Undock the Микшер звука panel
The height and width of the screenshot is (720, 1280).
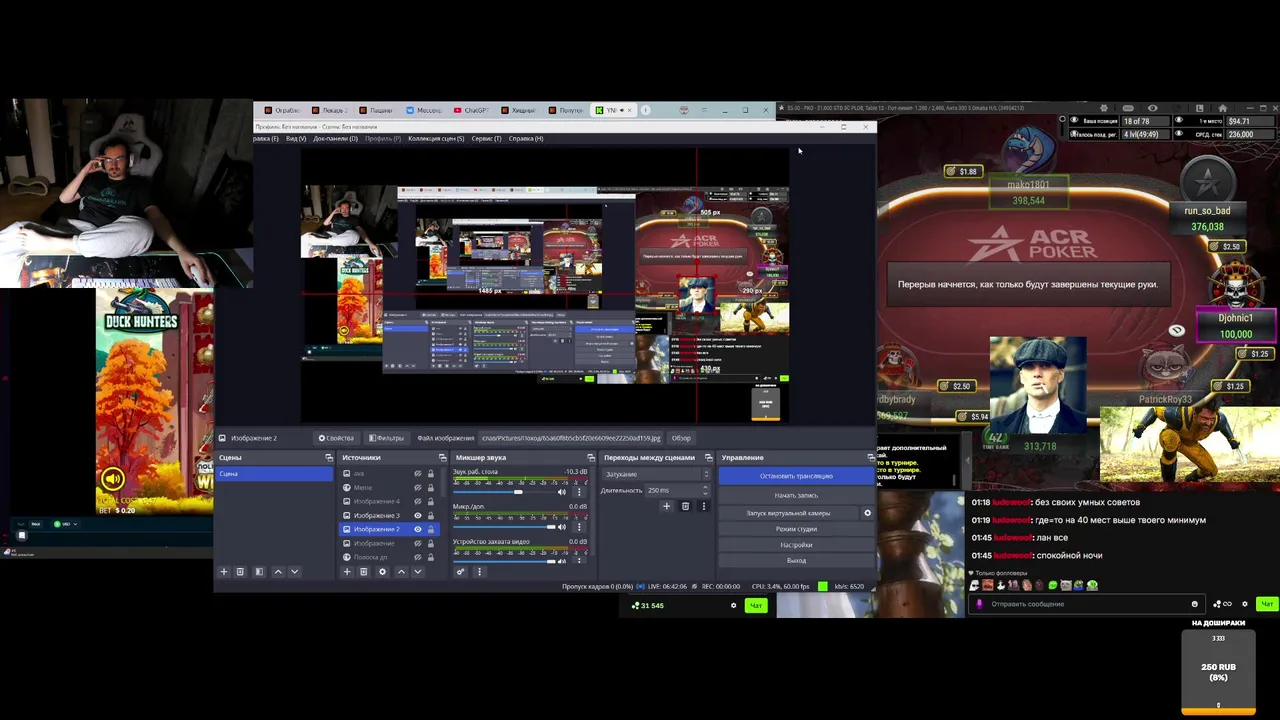(x=591, y=458)
